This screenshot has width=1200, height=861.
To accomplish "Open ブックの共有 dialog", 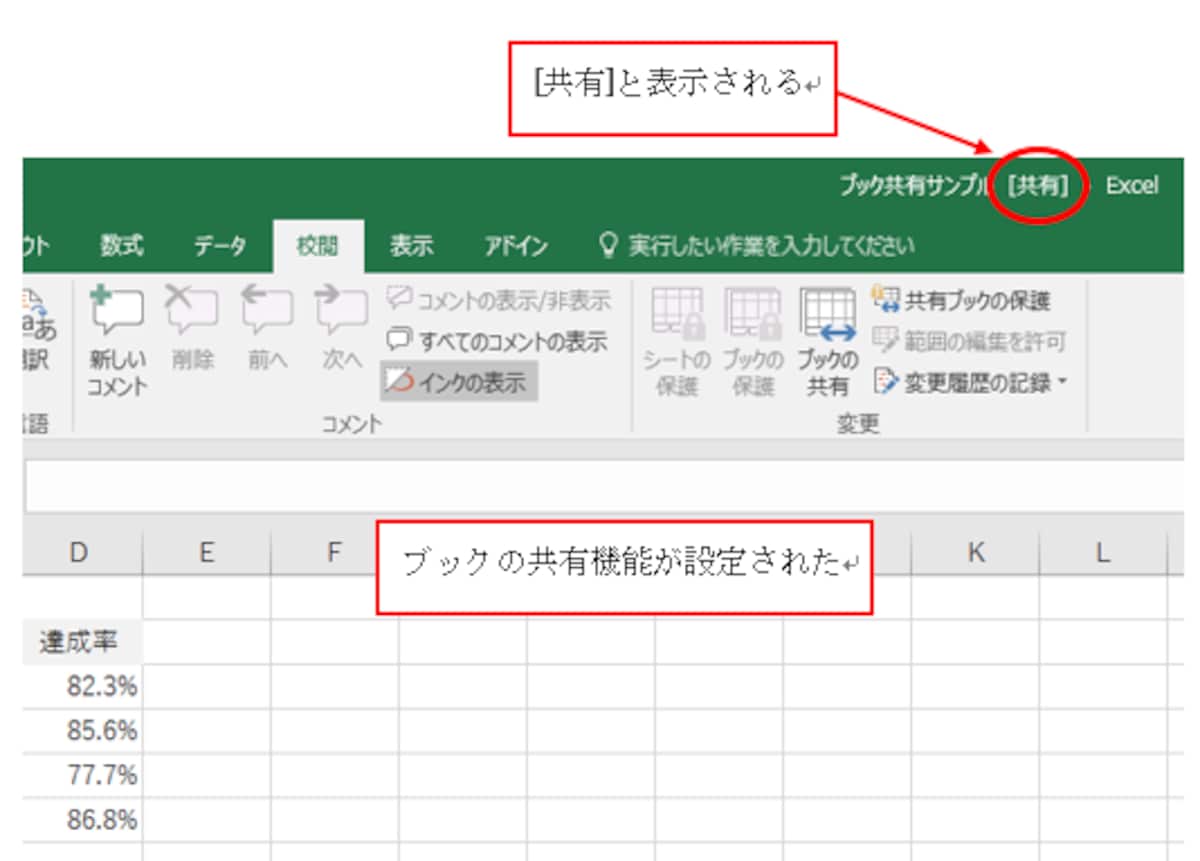I will pos(828,341).
